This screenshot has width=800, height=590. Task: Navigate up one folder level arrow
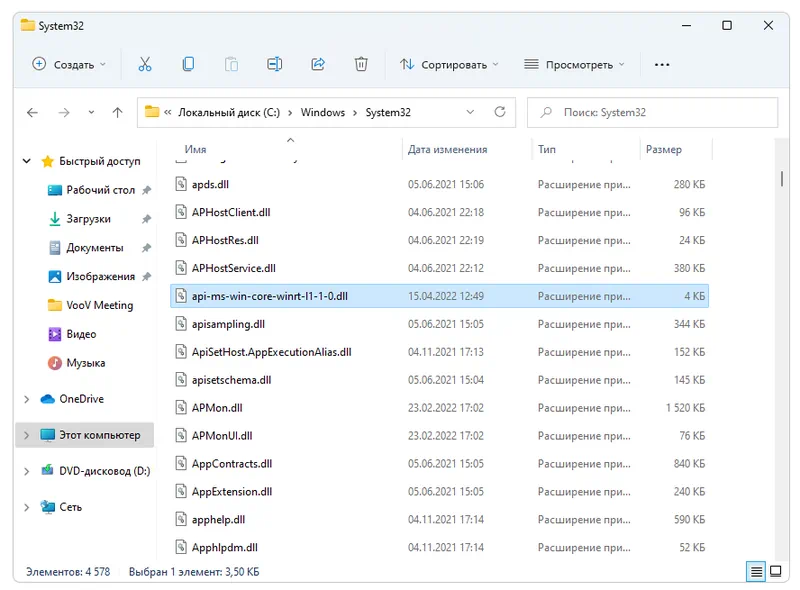tap(118, 113)
